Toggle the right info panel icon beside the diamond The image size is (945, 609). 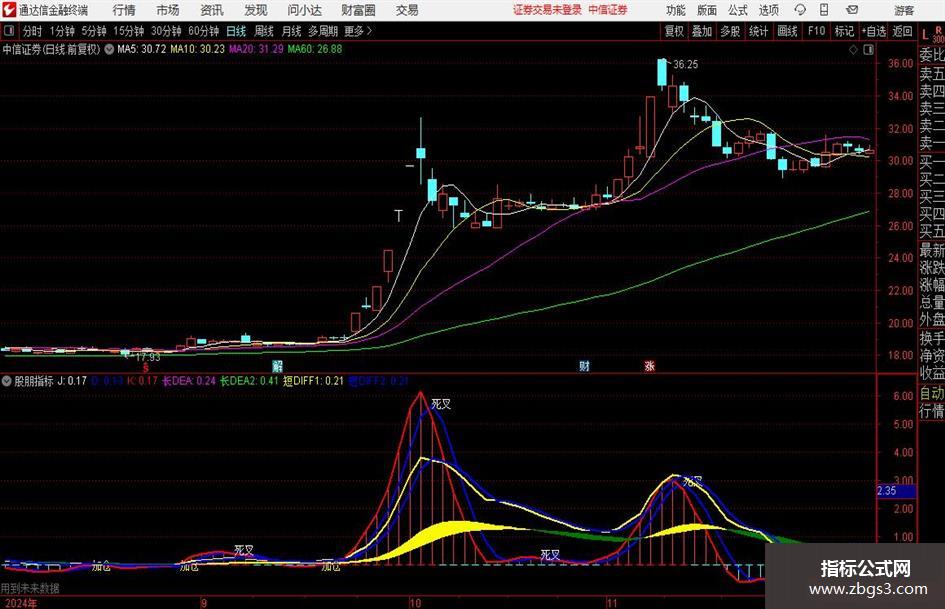coord(868,49)
